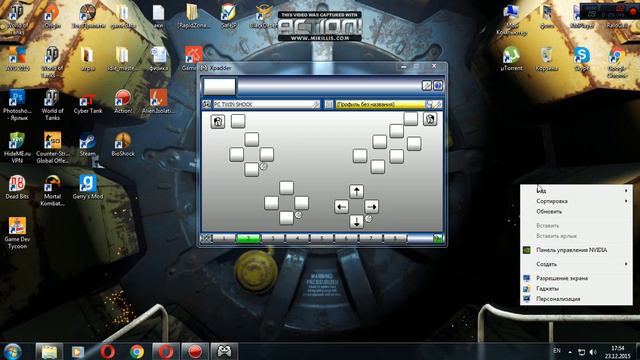
Task: Click controller icon beside PC TWIN SHOCK
Action: coord(207,104)
